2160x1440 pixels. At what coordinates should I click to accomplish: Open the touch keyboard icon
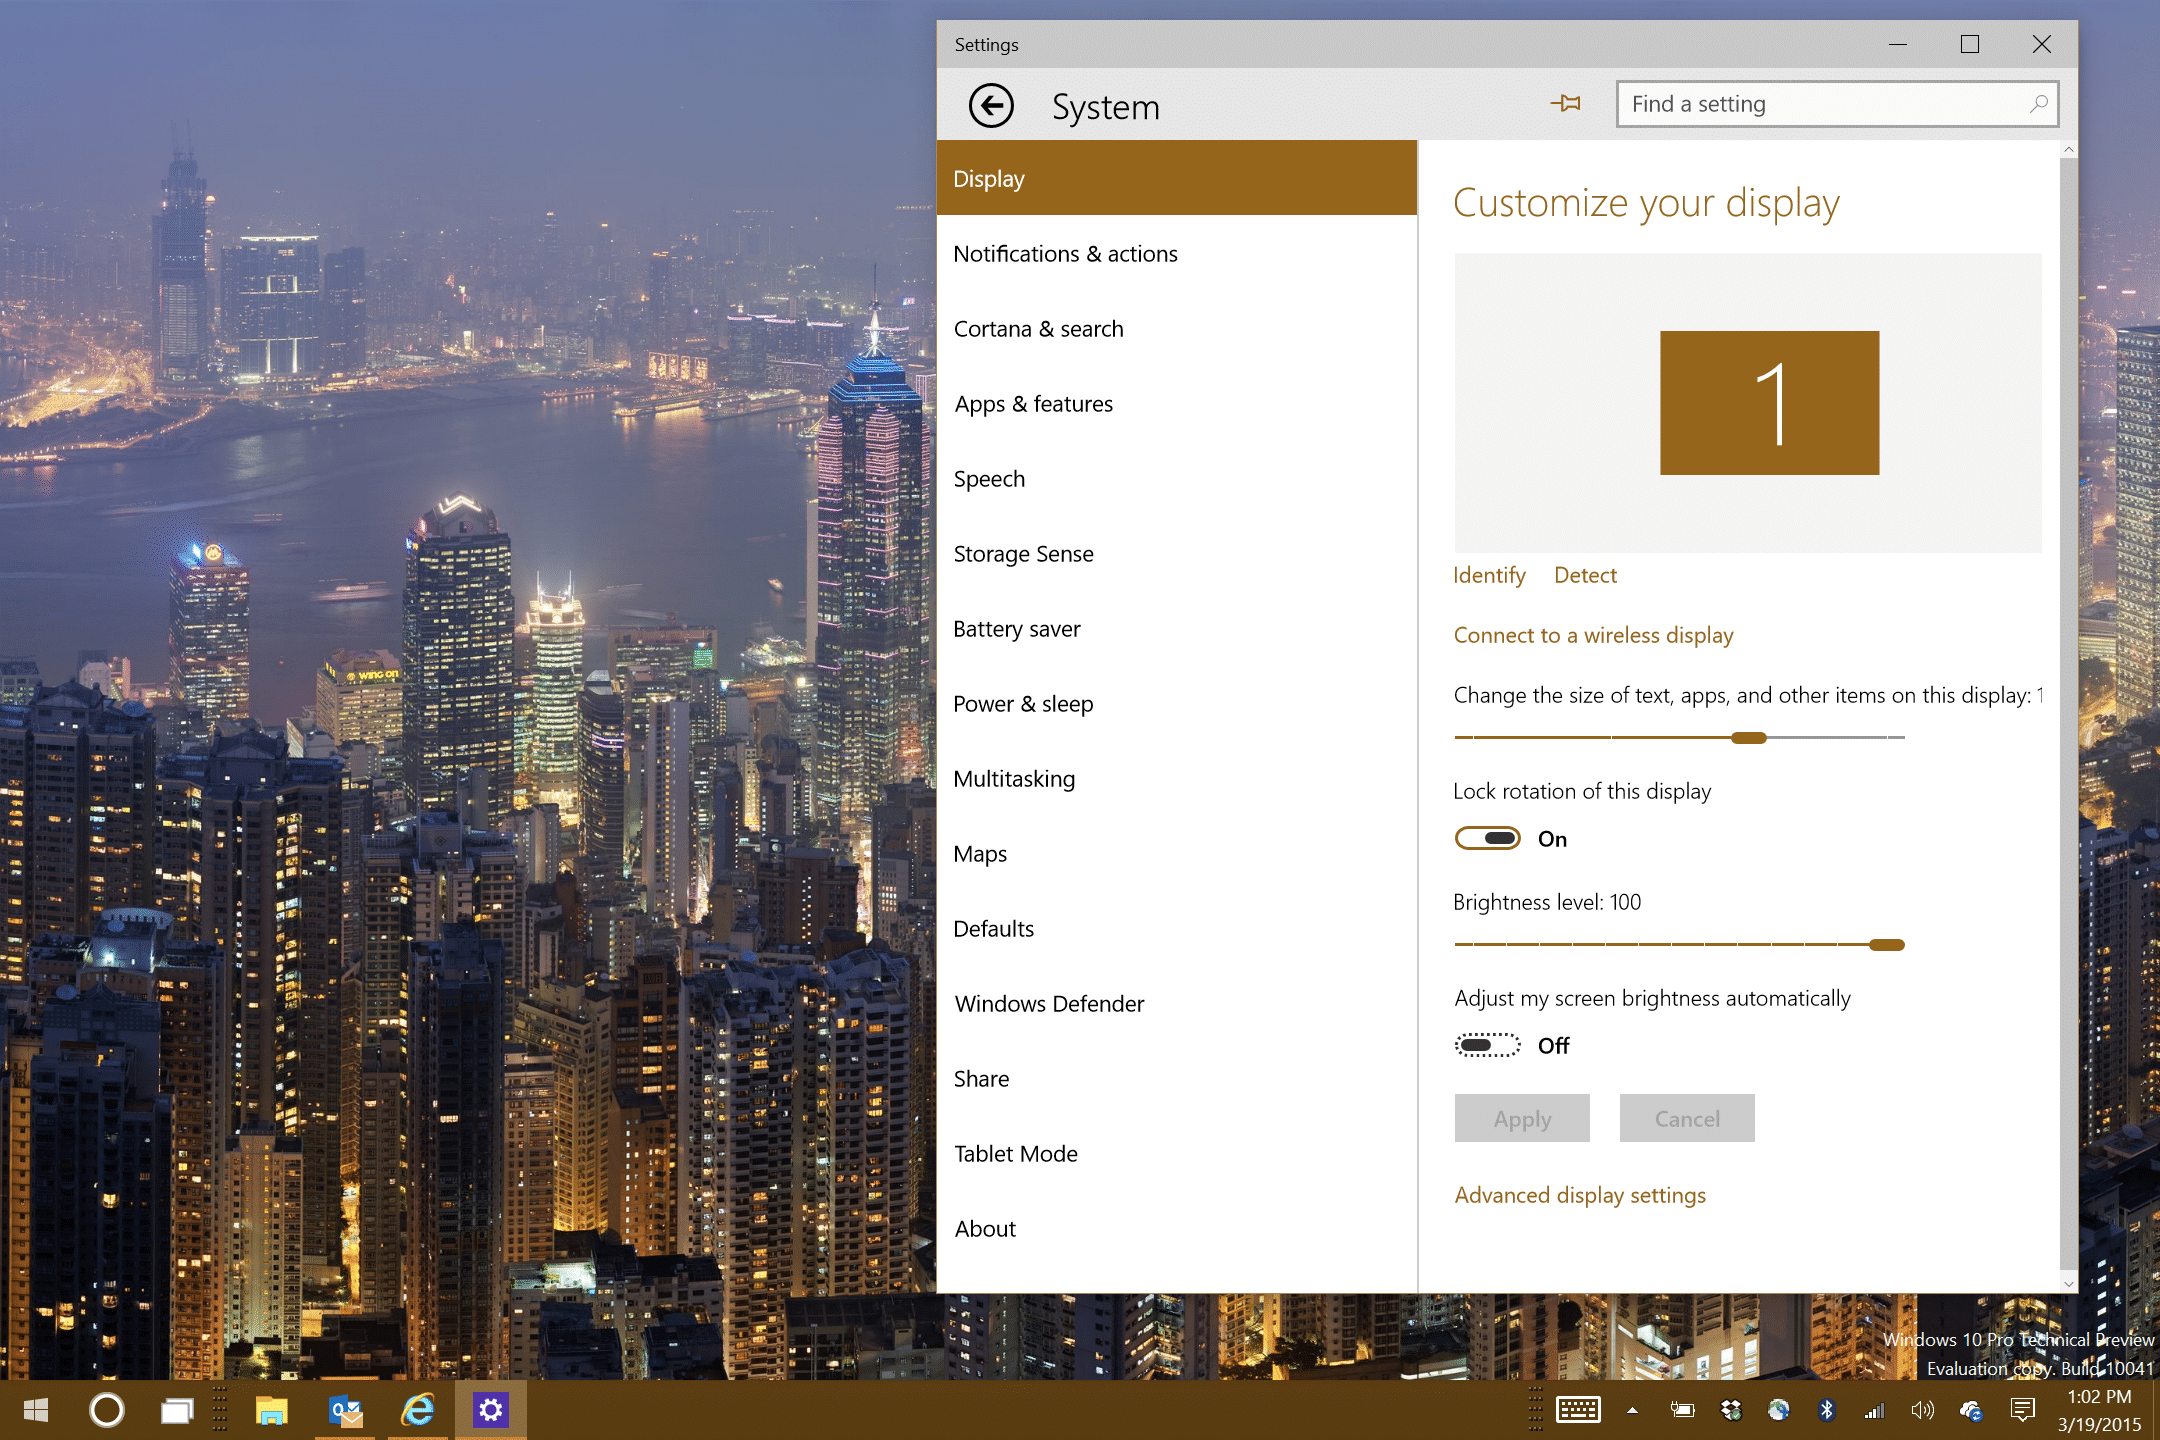(x=1578, y=1410)
